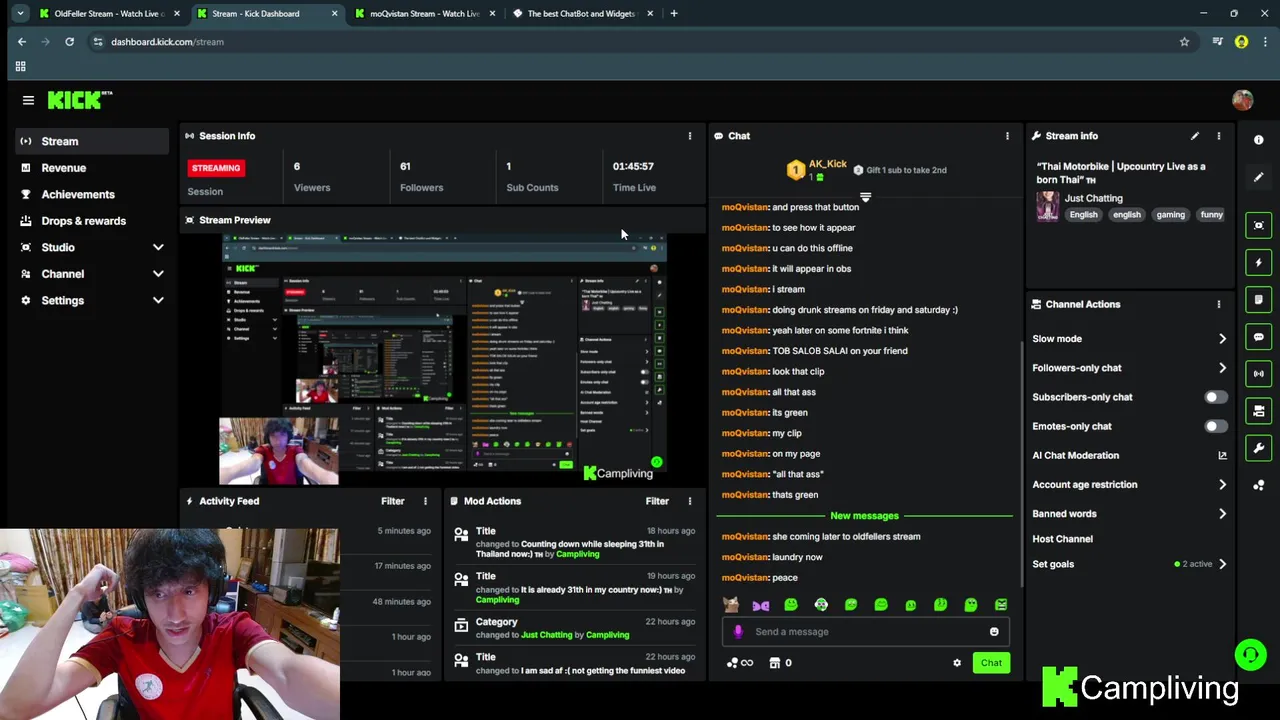Viewport: 1280px width, 720px height.
Task: Click the address bar URL dashboard.kick.com/stream
Action: (x=167, y=42)
